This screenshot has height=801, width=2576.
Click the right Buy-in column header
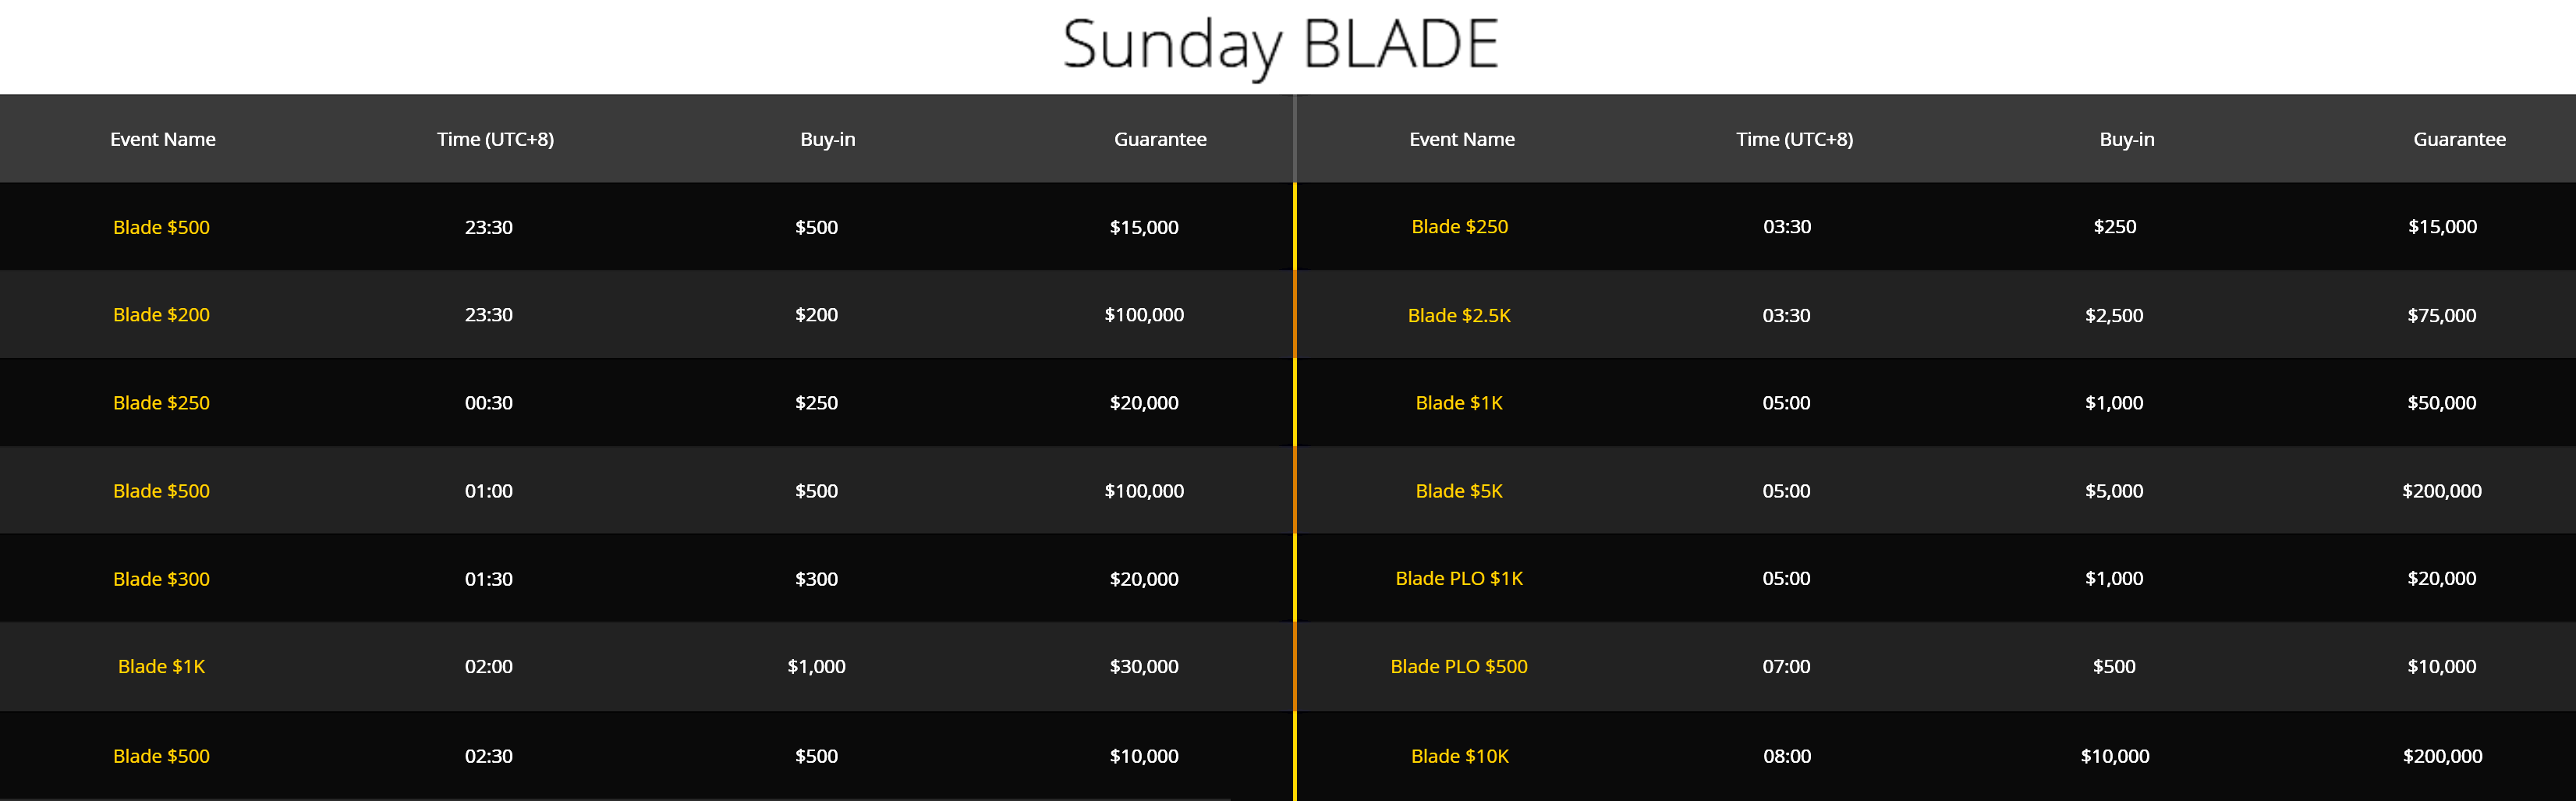coord(2127,140)
